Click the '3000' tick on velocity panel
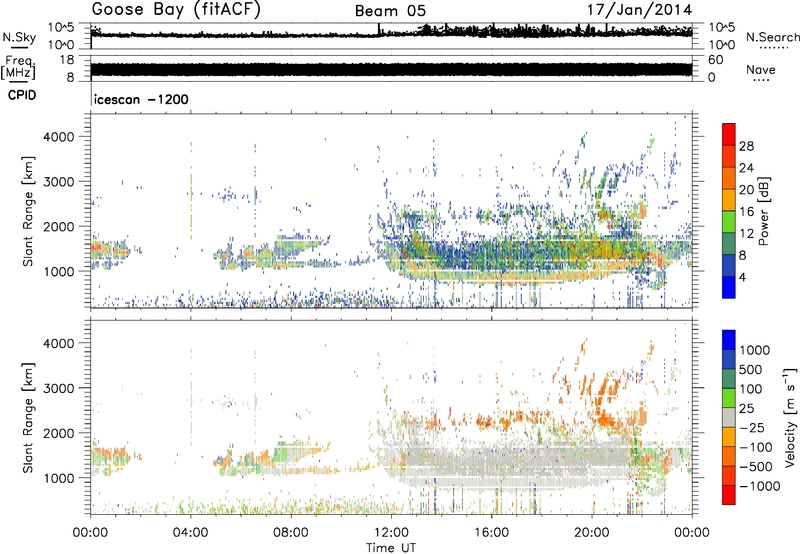This screenshot has height=554, width=800. tap(59, 388)
